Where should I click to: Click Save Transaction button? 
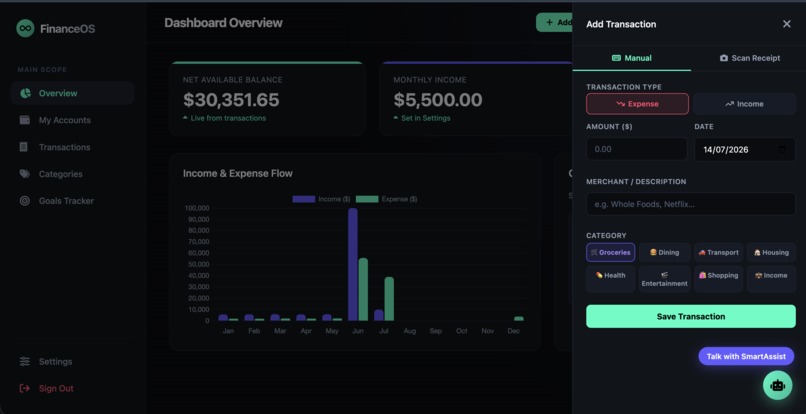click(691, 316)
